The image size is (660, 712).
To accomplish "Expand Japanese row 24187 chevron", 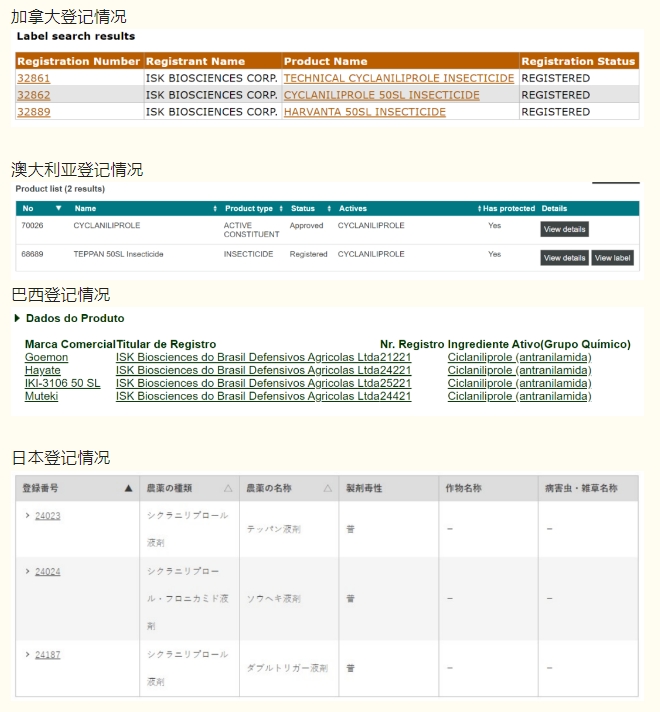I will pyautogui.click(x=27, y=654).
